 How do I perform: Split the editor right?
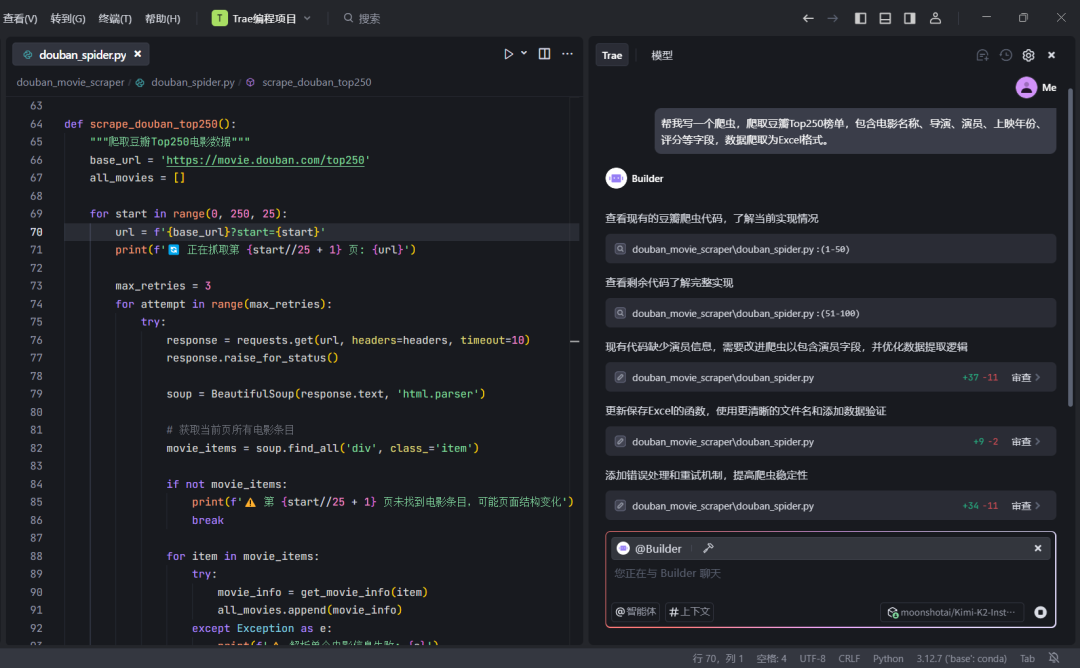pos(544,54)
